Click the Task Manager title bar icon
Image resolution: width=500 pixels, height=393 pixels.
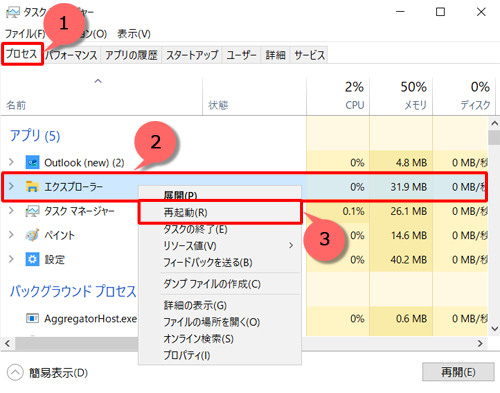pyautogui.click(x=13, y=12)
